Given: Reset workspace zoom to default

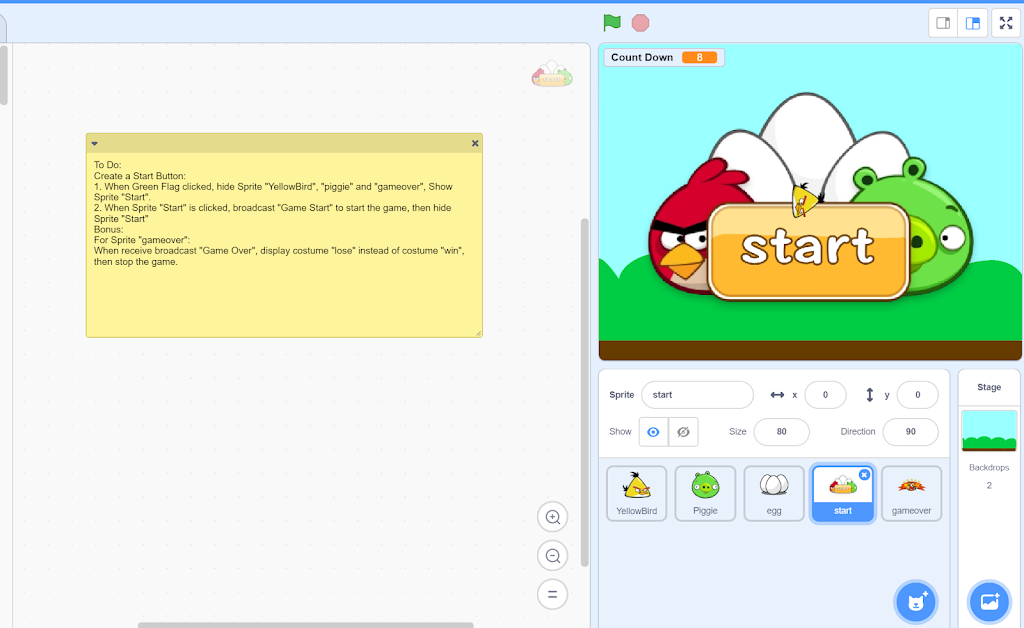Looking at the screenshot, I should pyautogui.click(x=552, y=595).
